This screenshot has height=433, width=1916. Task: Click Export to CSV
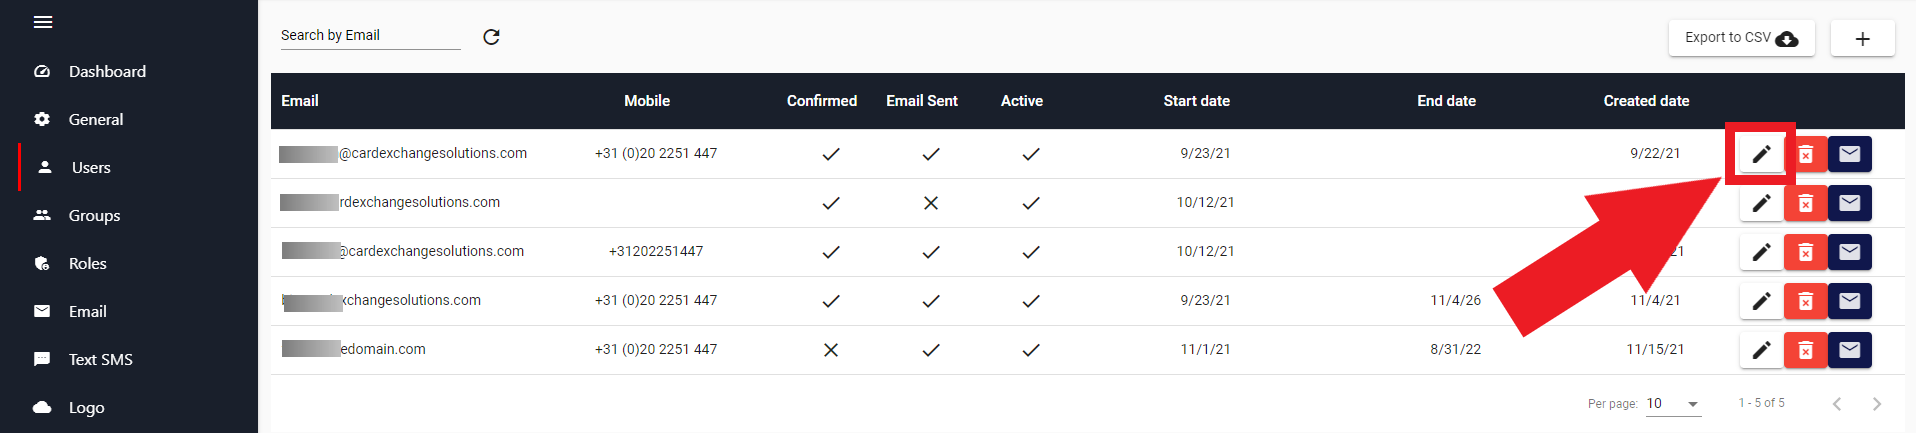pos(1741,38)
